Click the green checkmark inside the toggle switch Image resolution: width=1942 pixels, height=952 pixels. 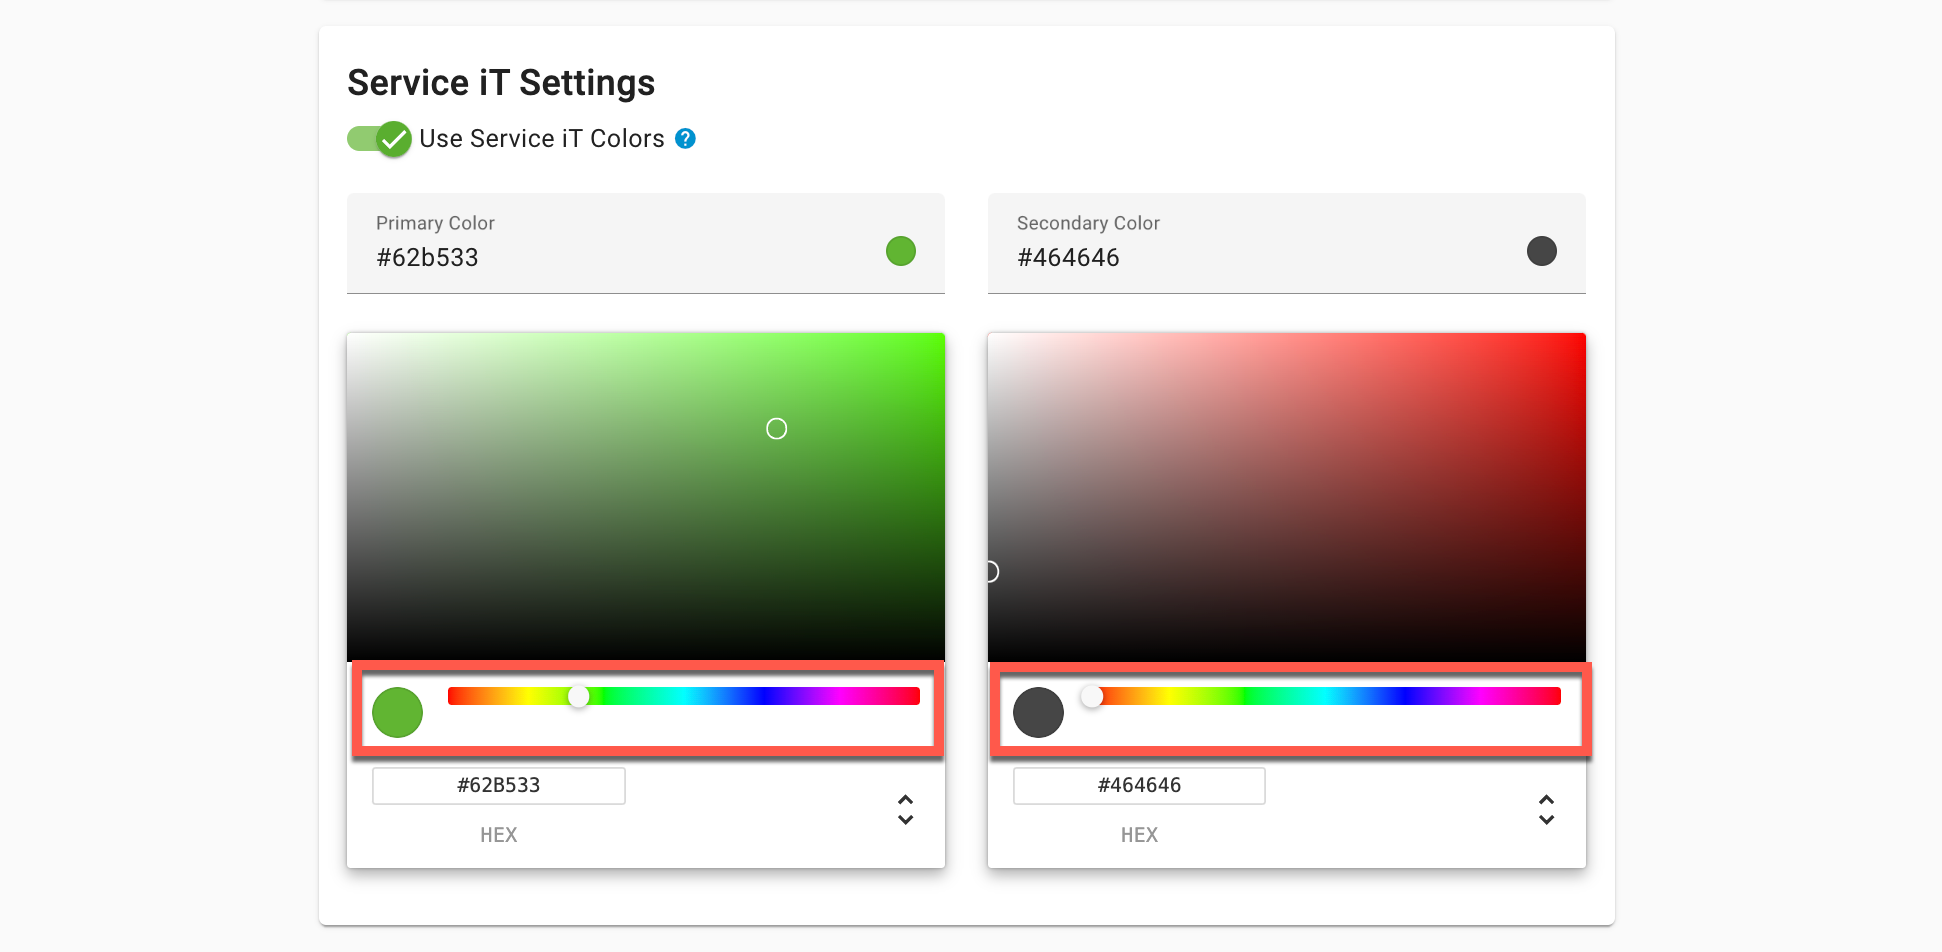(393, 139)
